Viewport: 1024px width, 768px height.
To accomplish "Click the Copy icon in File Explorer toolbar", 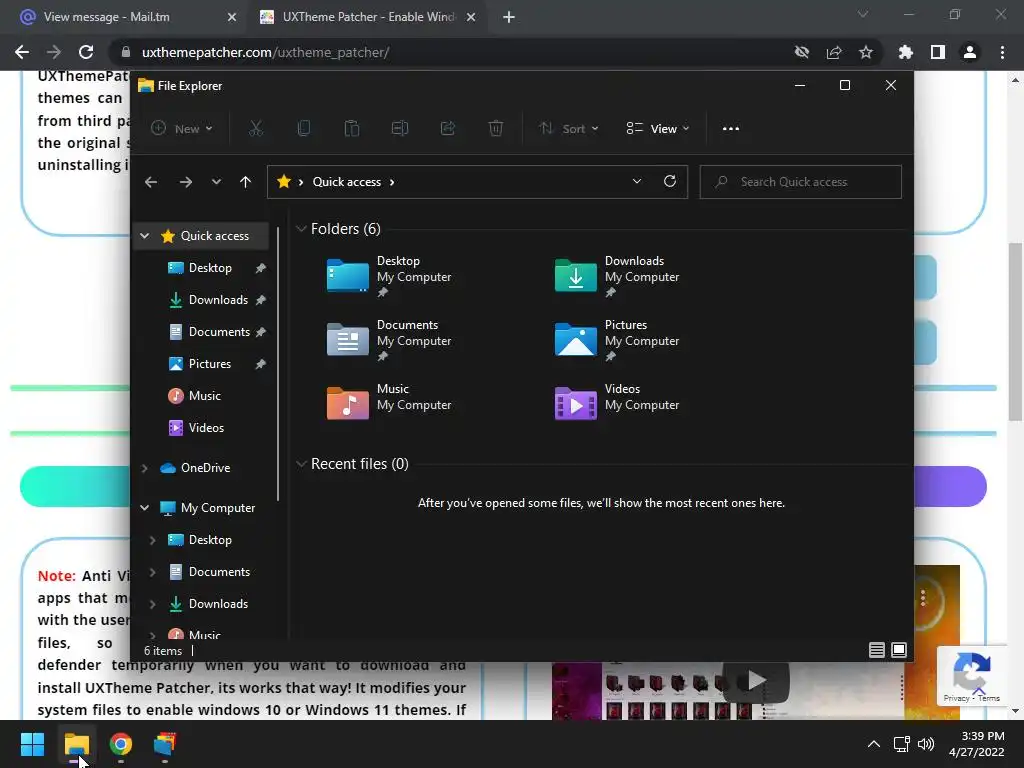I will coord(304,128).
